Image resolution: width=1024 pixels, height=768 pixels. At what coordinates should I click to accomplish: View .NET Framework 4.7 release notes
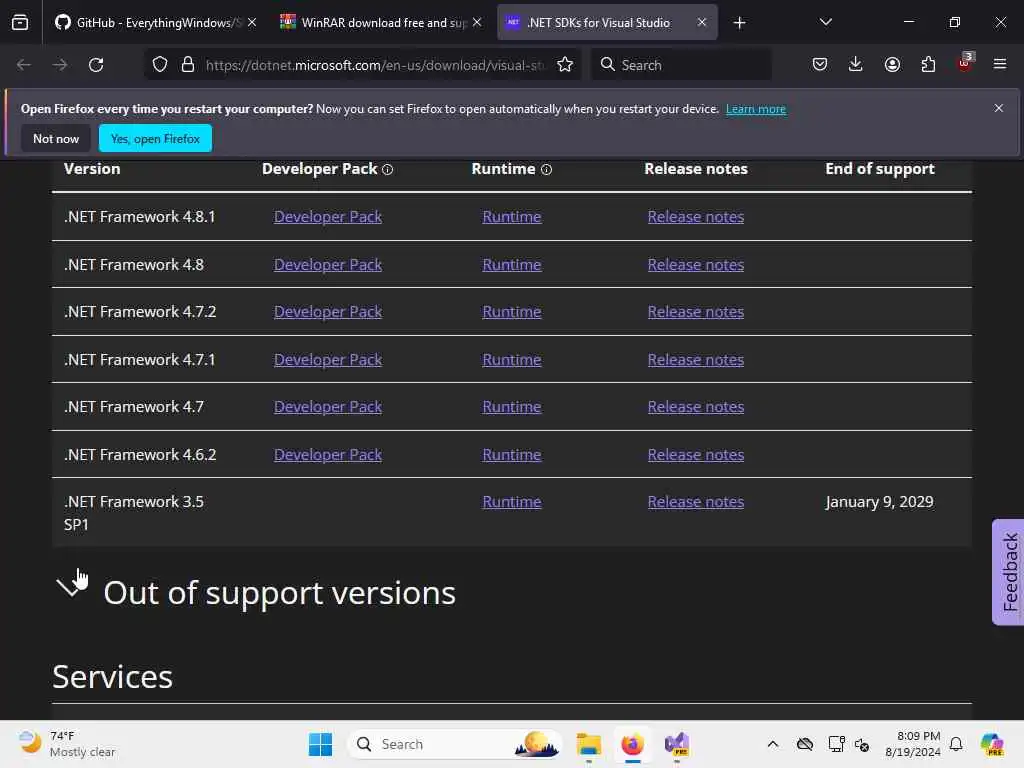[x=696, y=407]
